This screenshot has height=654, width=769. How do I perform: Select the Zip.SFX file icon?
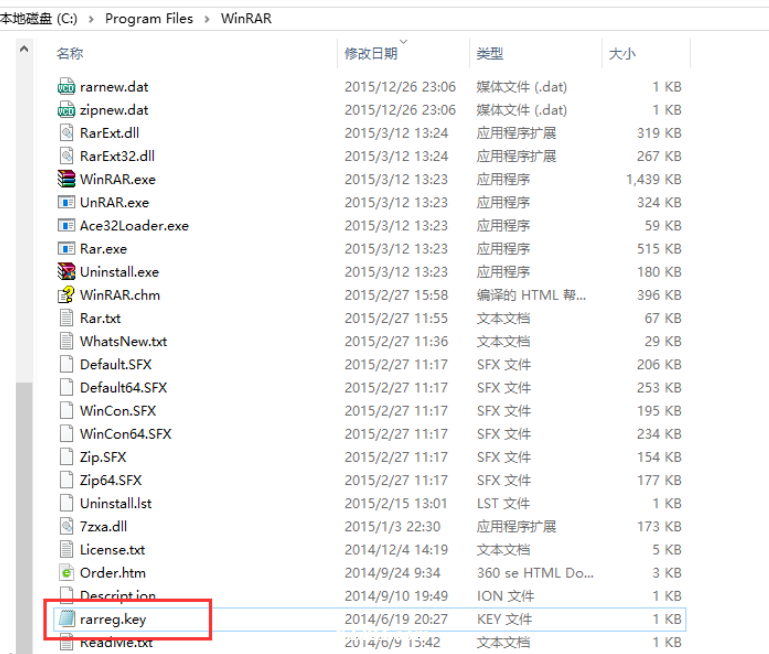tap(66, 457)
